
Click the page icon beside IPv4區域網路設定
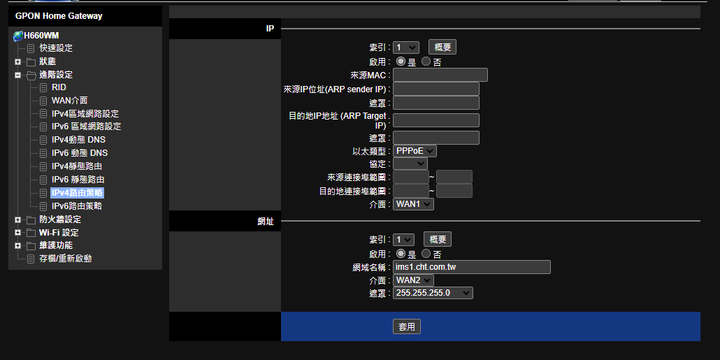click(x=43, y=114)
